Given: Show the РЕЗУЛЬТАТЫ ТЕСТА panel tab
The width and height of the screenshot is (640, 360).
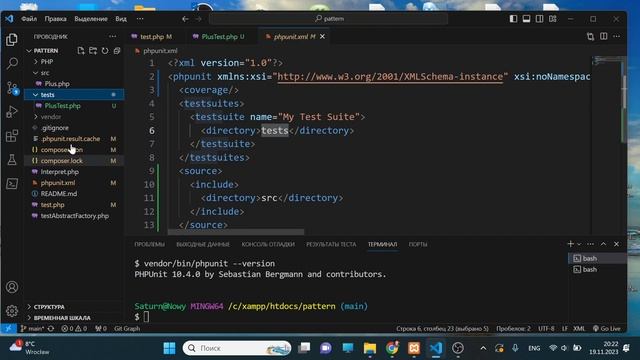Looking at the screenshot, I should [331, 244].
